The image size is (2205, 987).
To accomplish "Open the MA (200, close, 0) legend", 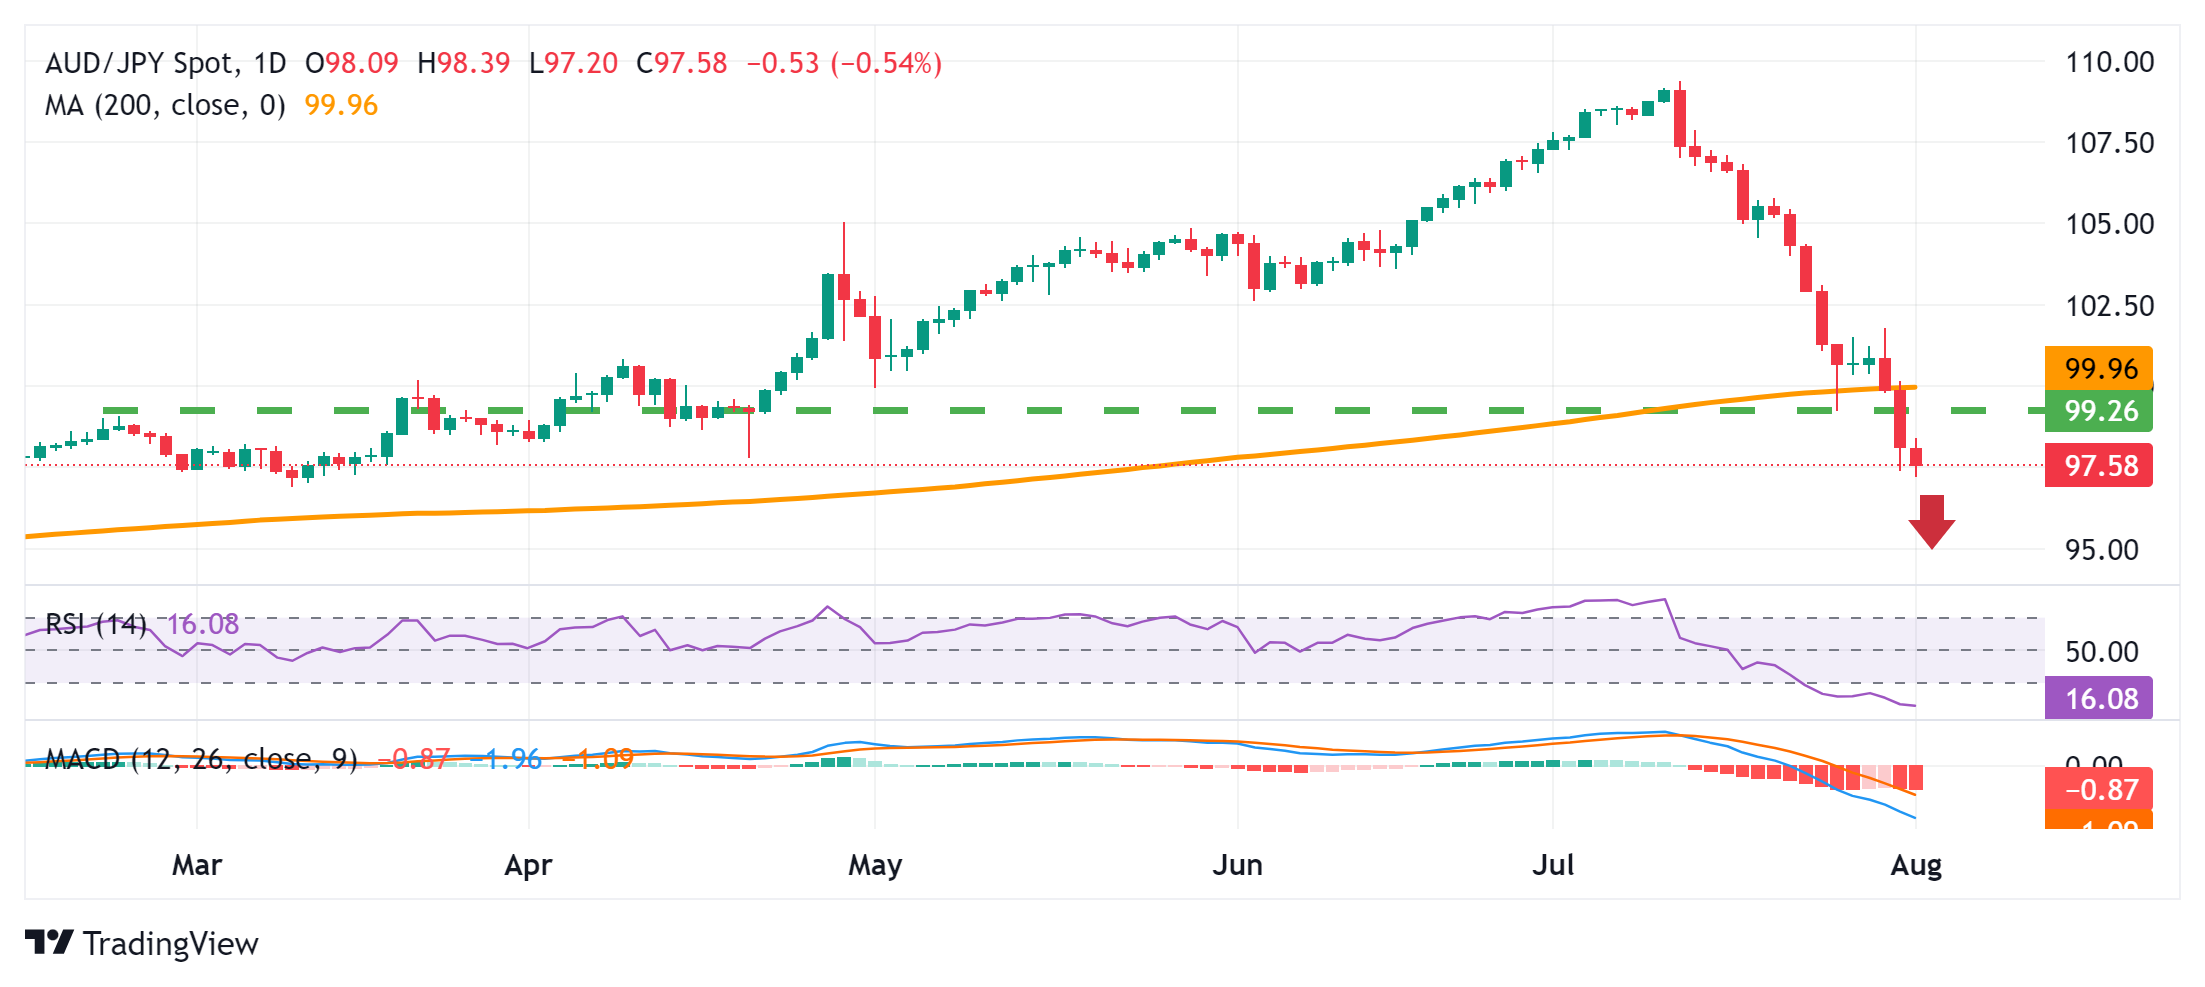I will pyautogui.click(x=165, y=105).
